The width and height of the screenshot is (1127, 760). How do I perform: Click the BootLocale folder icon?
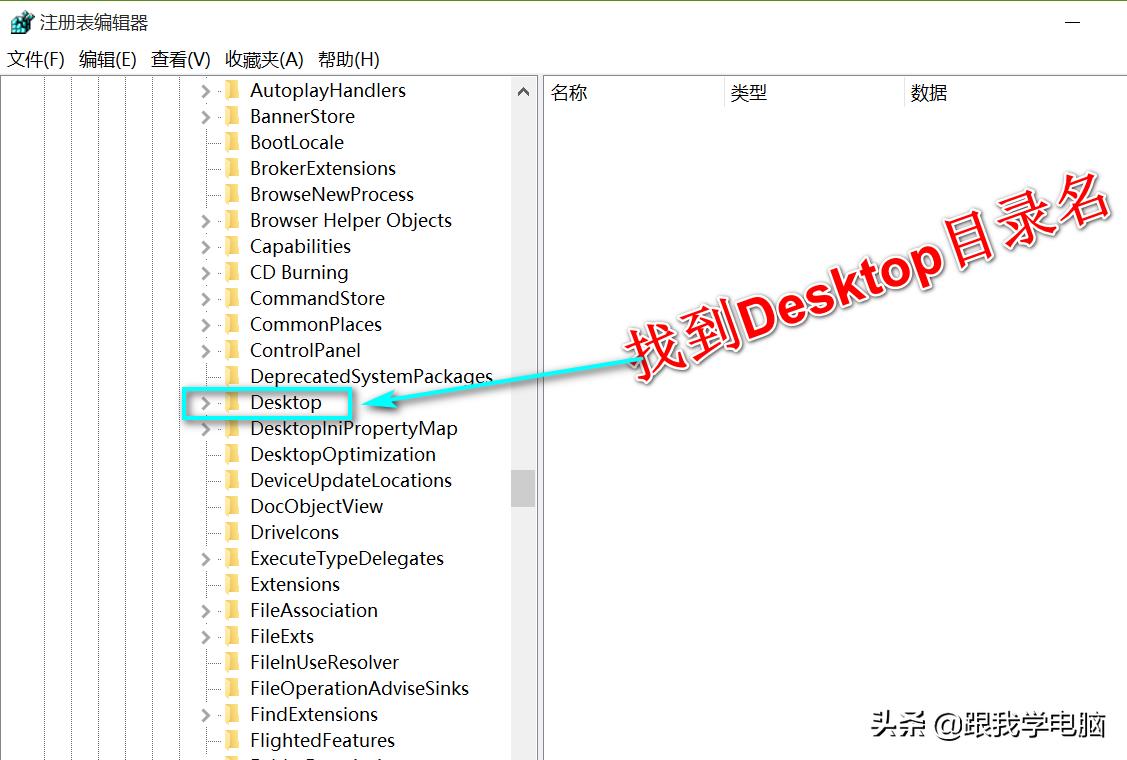click(x=232, y=142)
